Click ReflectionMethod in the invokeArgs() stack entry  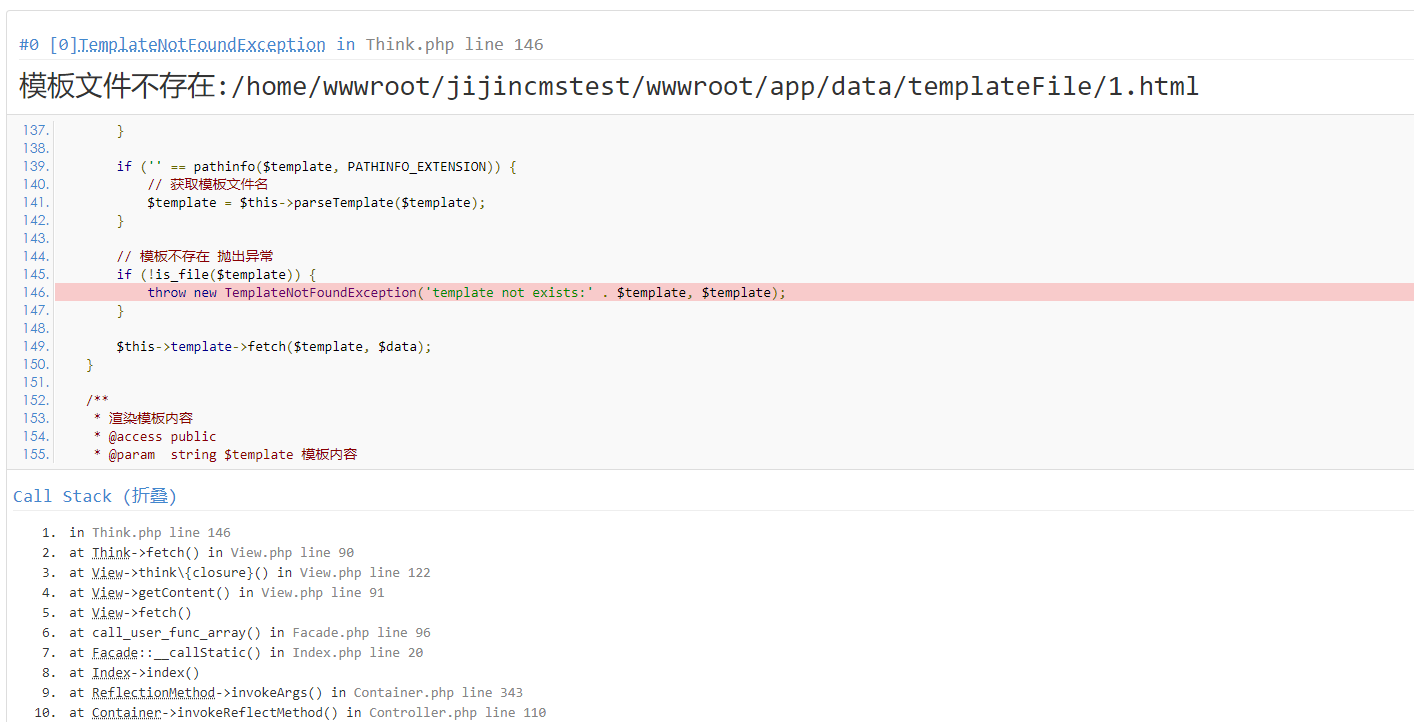point(153,692)
